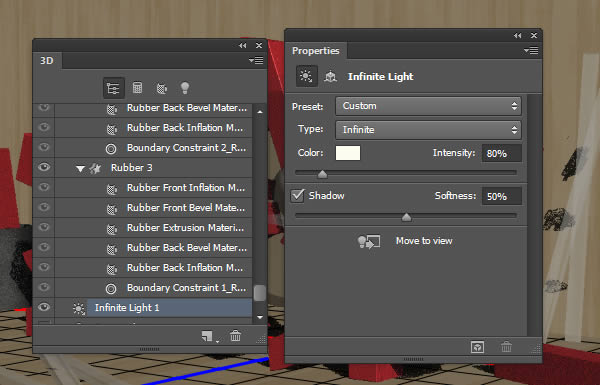Screen dimensions: 600x385
Task: Click Move to view label
Action: pos(424,241)
